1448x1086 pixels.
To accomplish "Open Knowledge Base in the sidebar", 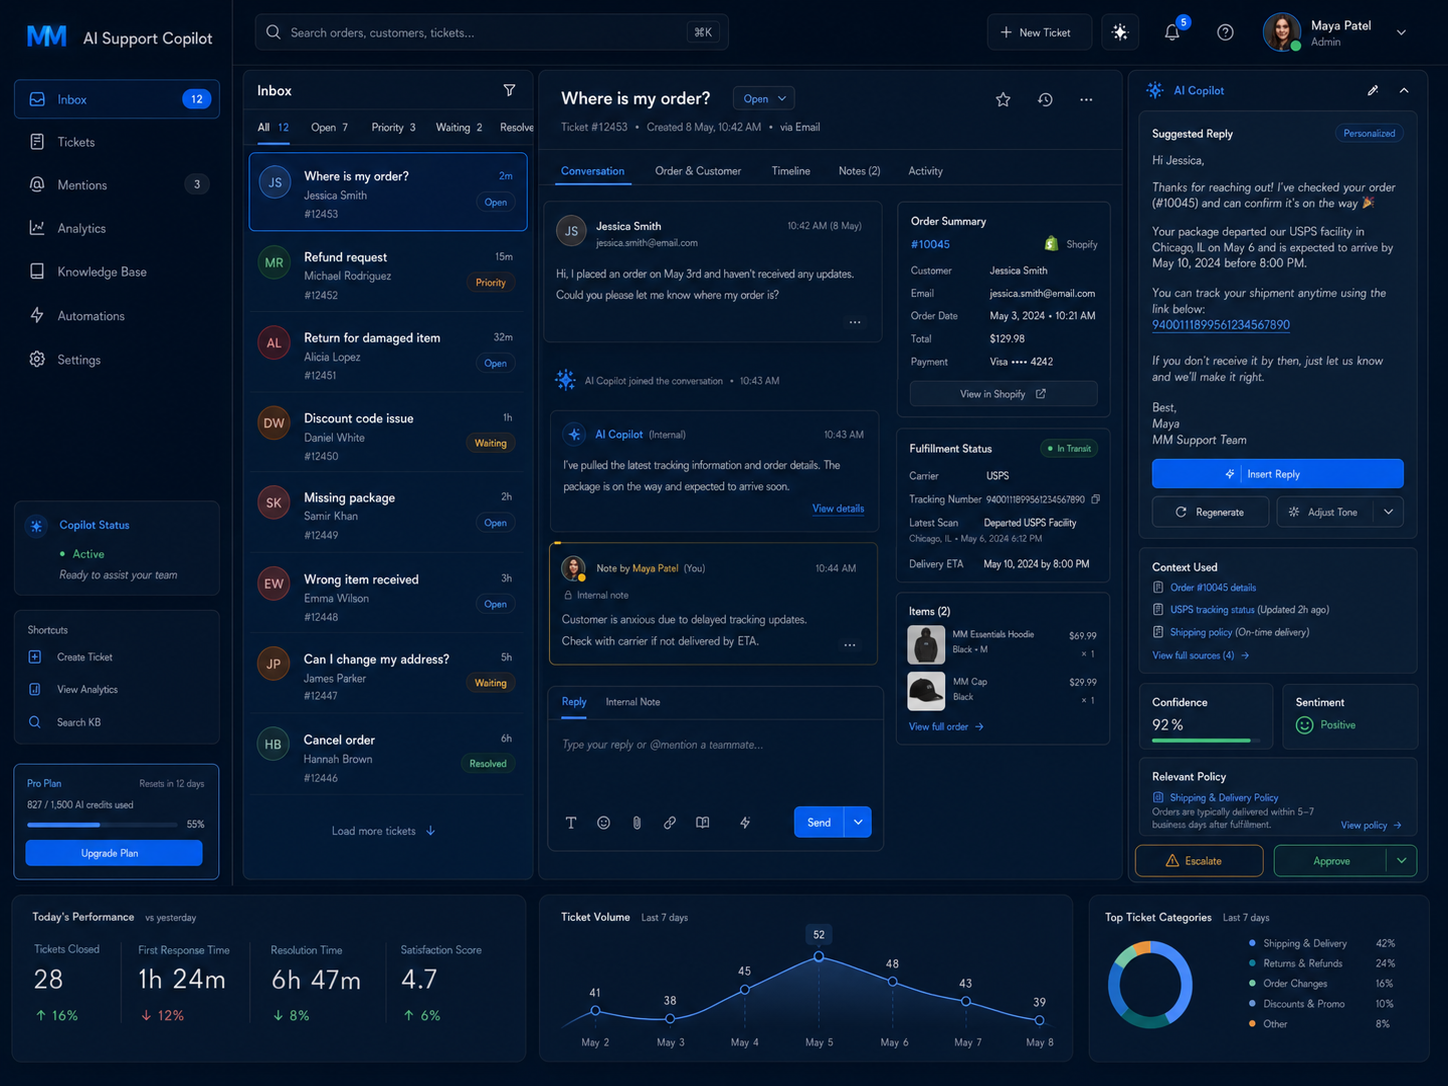I will pos(117,272).
